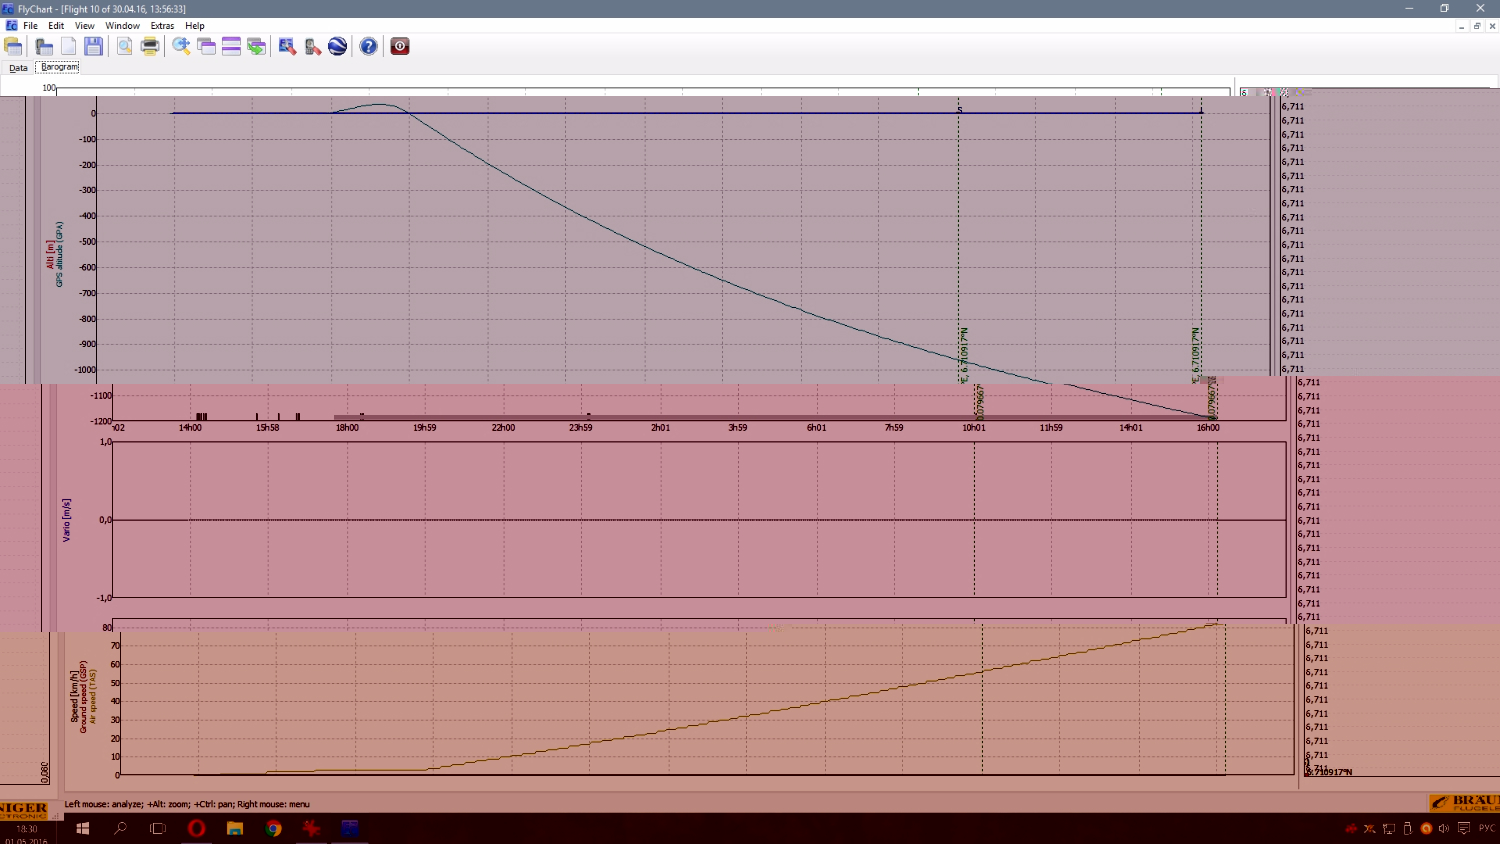The width and height of the screenshot is (1500, 844).
Task: Click the red power exit icon
Action: point(400,46)
